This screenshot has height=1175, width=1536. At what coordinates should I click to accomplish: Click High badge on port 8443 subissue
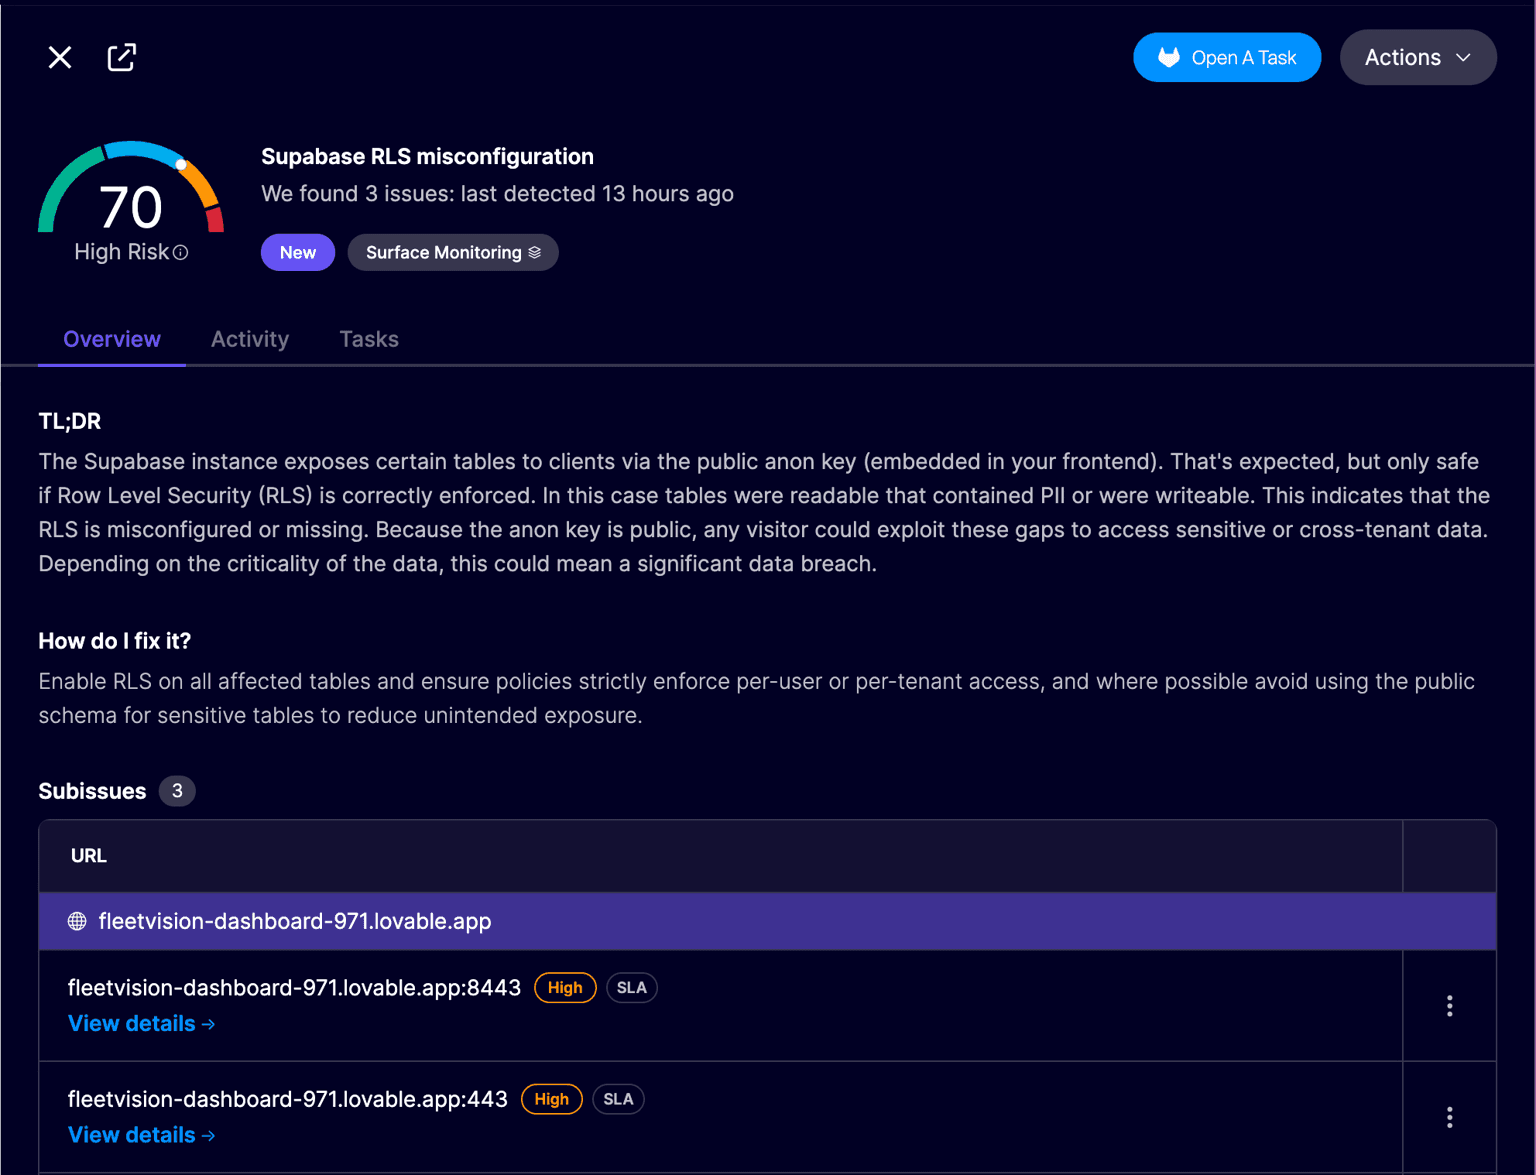click(x=565, y=988)
